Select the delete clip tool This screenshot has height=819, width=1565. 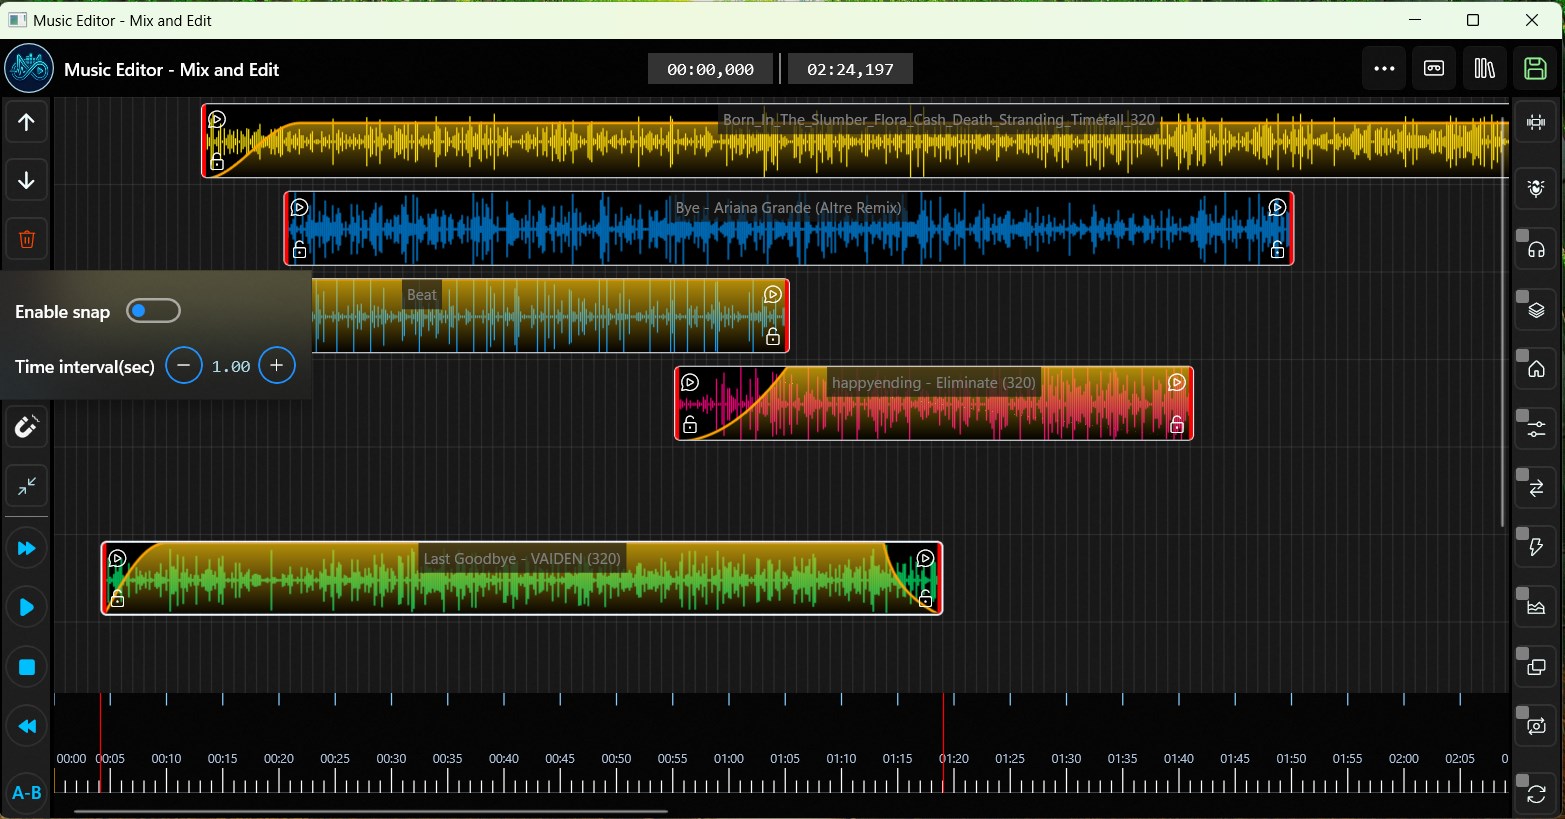[26, 239]
